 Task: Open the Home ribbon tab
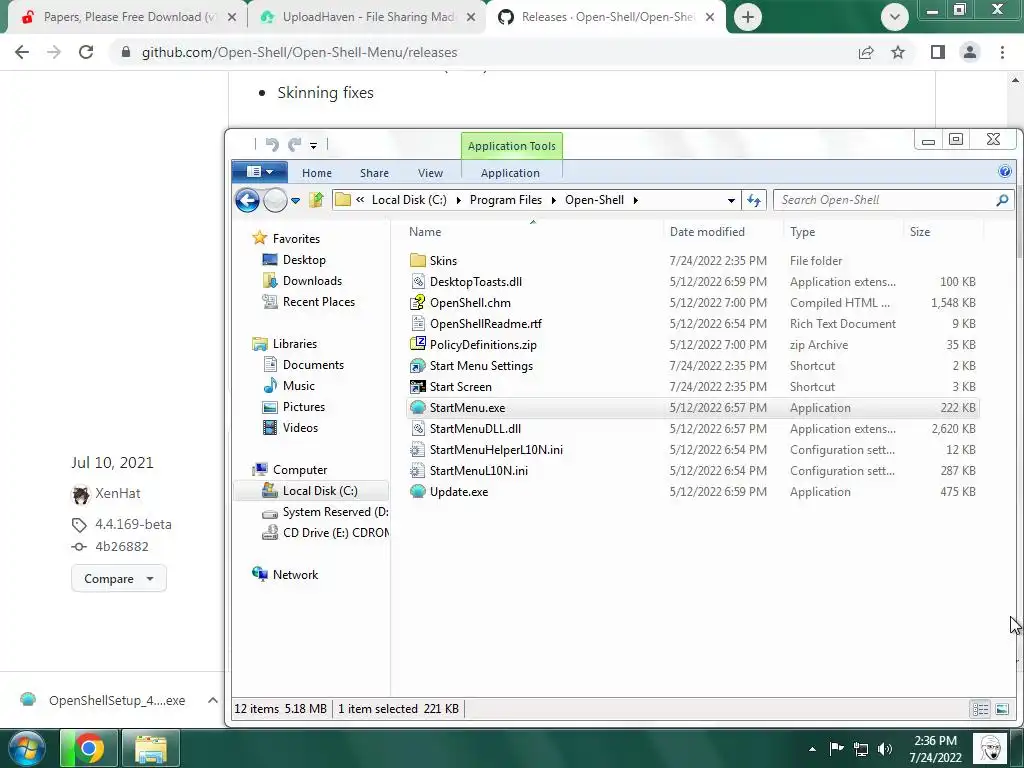[317, 173]
